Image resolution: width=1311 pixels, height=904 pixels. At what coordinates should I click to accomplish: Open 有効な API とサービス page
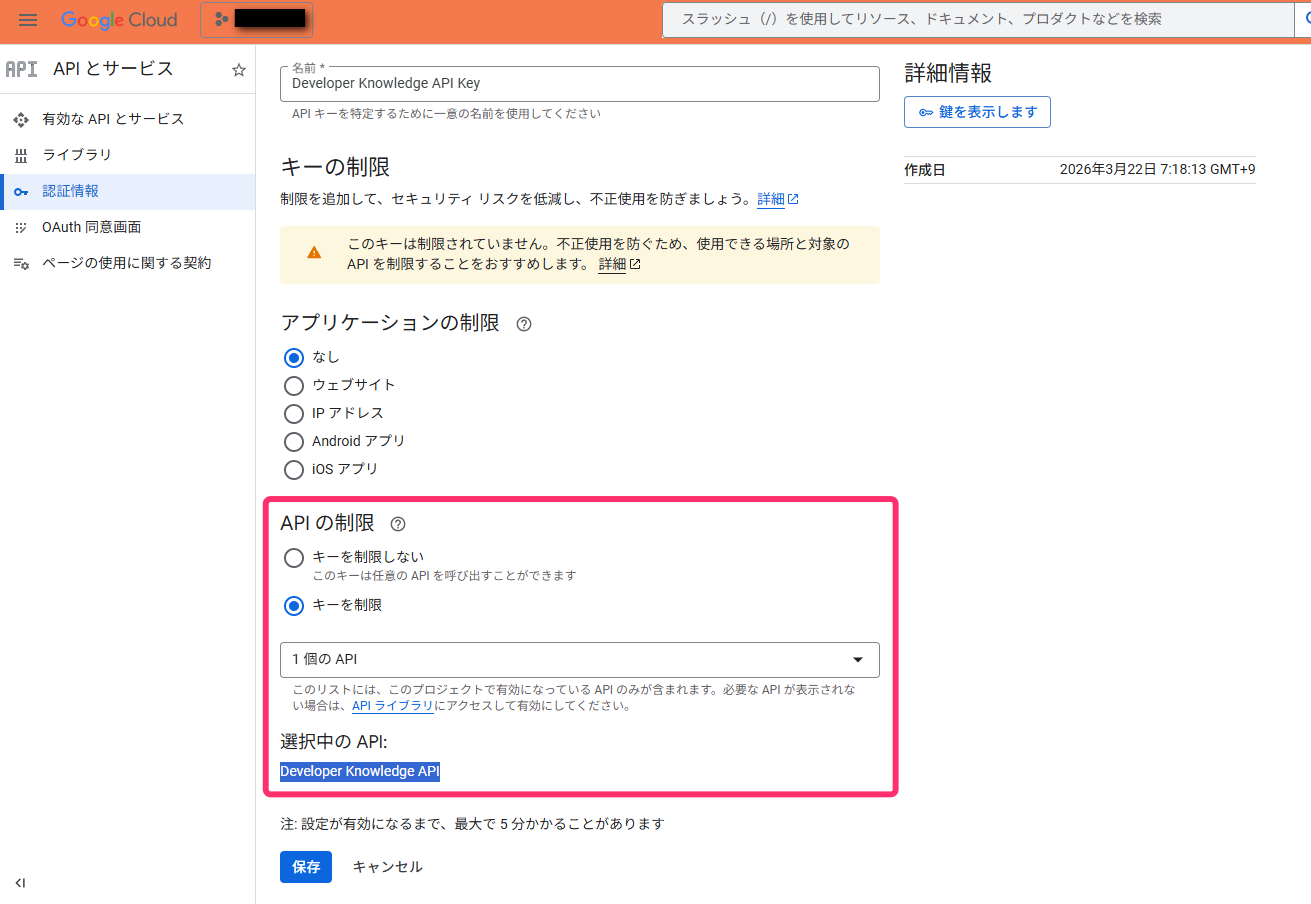[113, 119]
